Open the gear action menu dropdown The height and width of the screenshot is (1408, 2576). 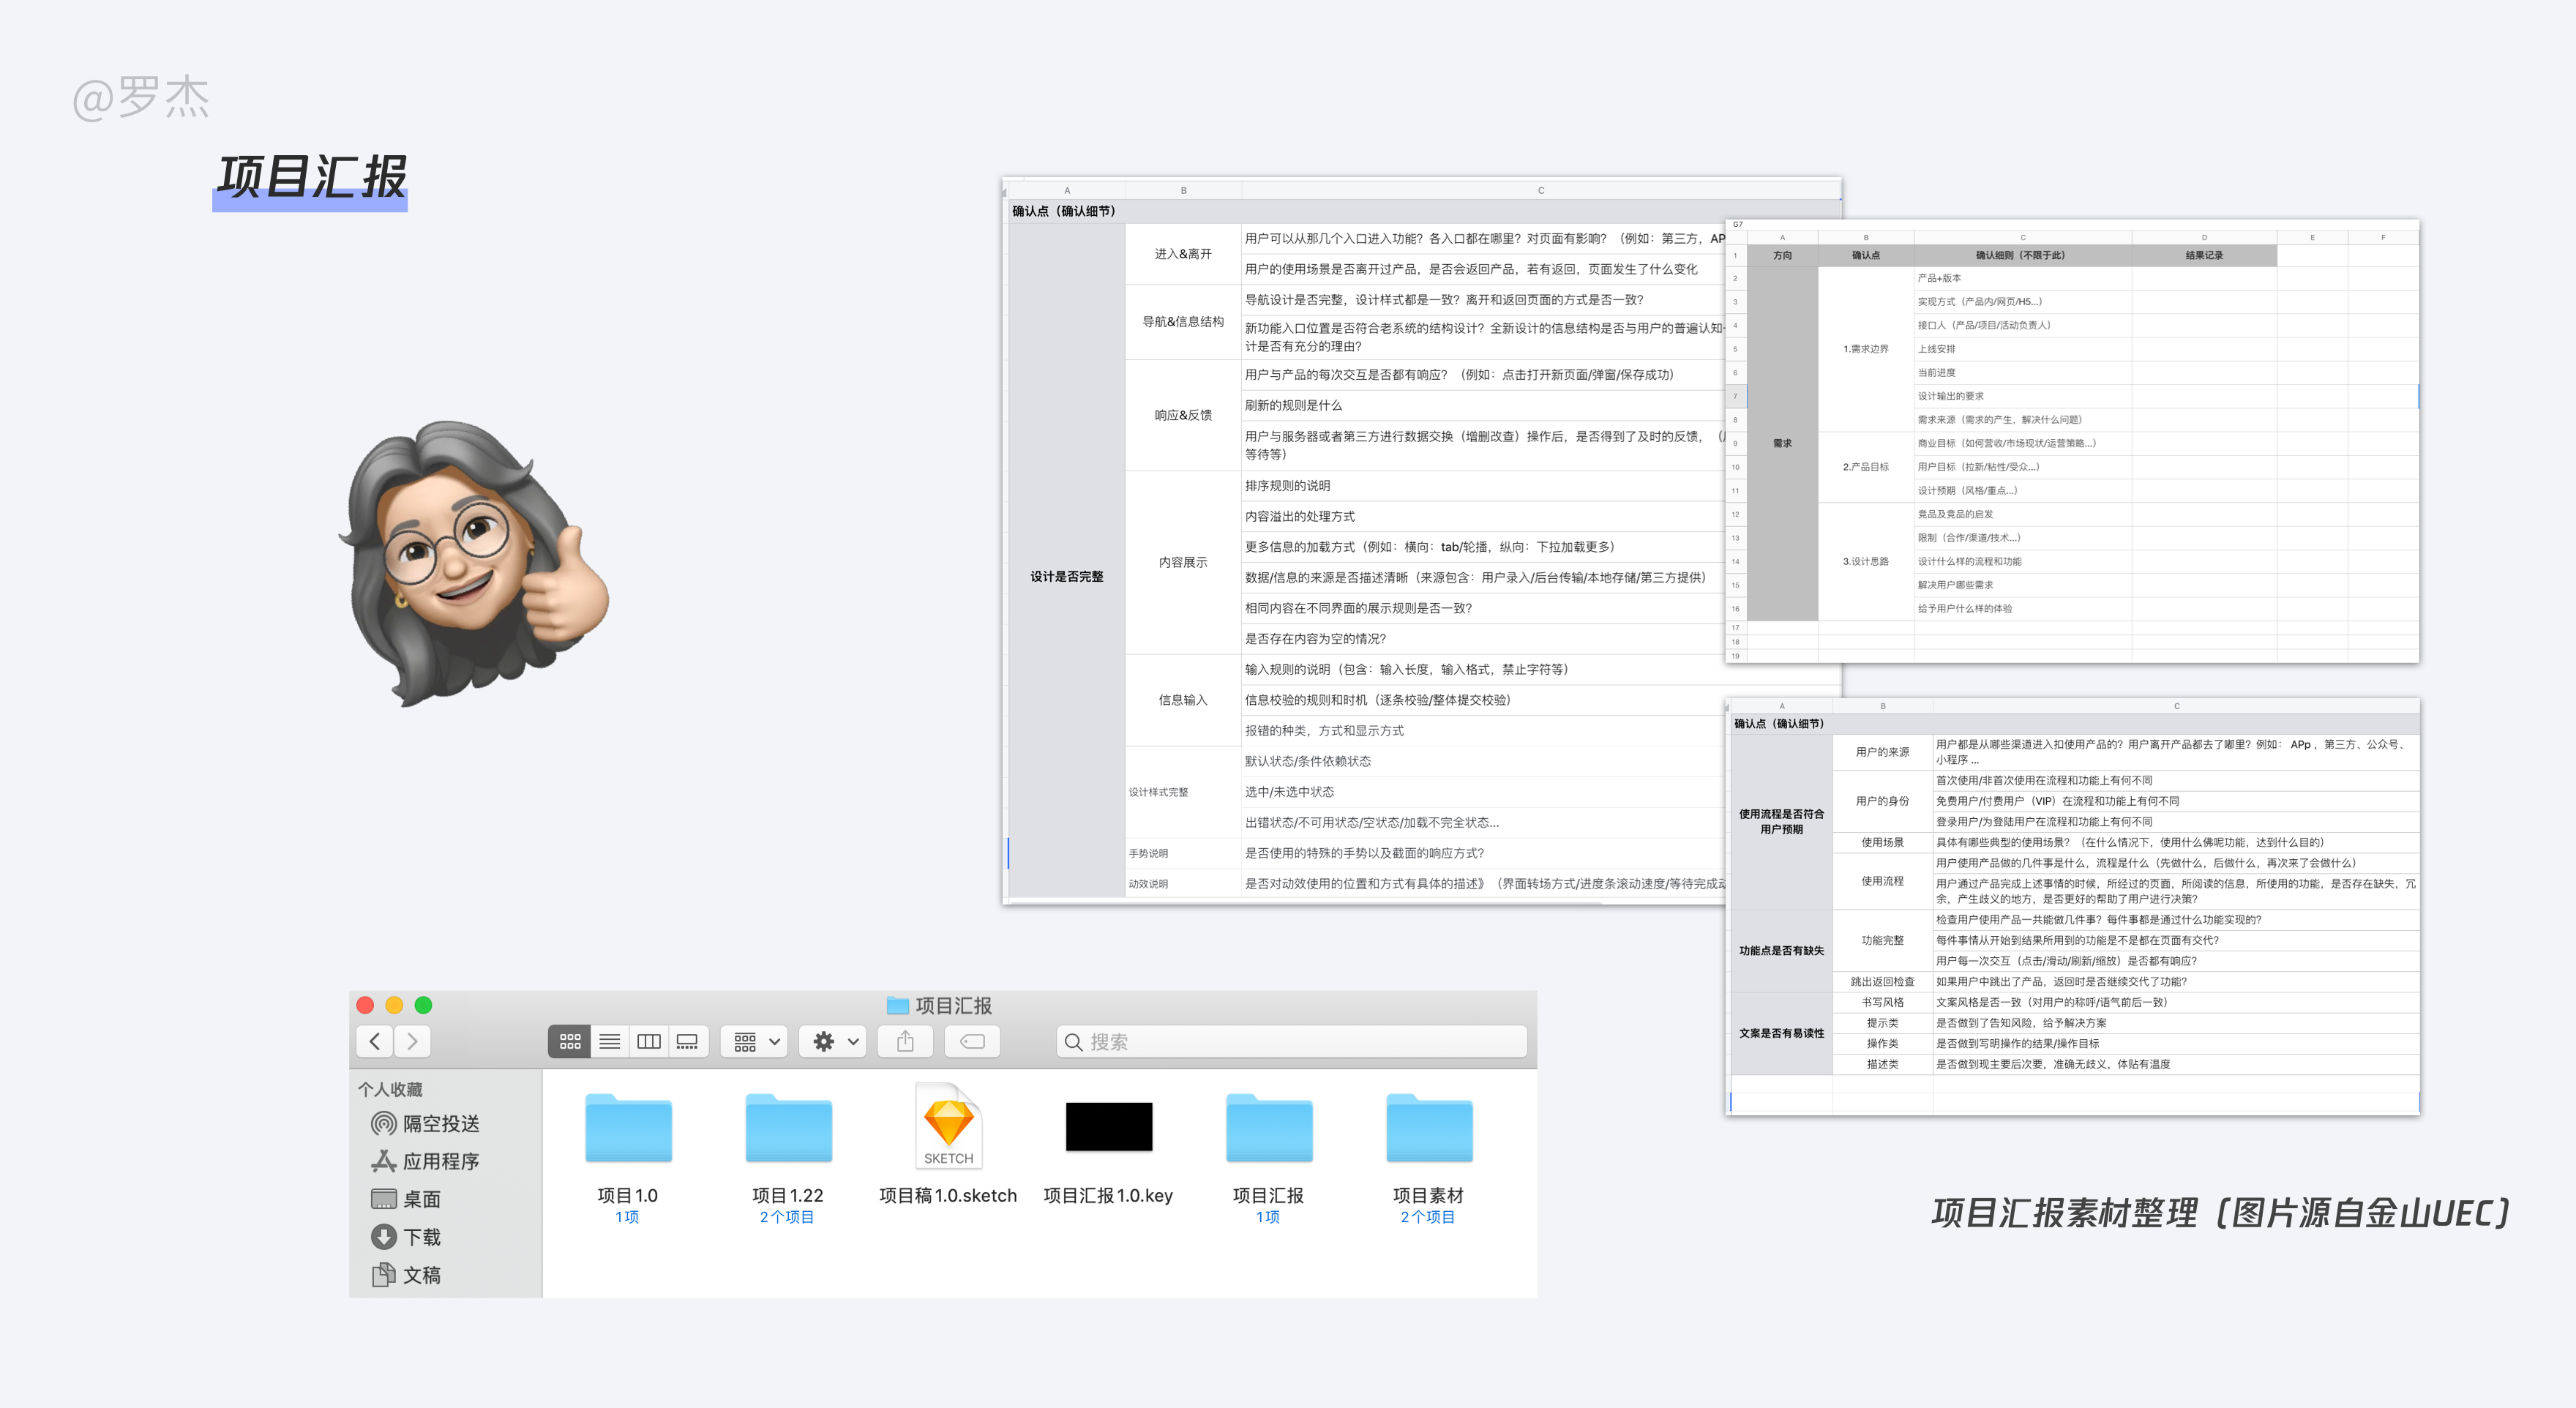(836, 1041)
